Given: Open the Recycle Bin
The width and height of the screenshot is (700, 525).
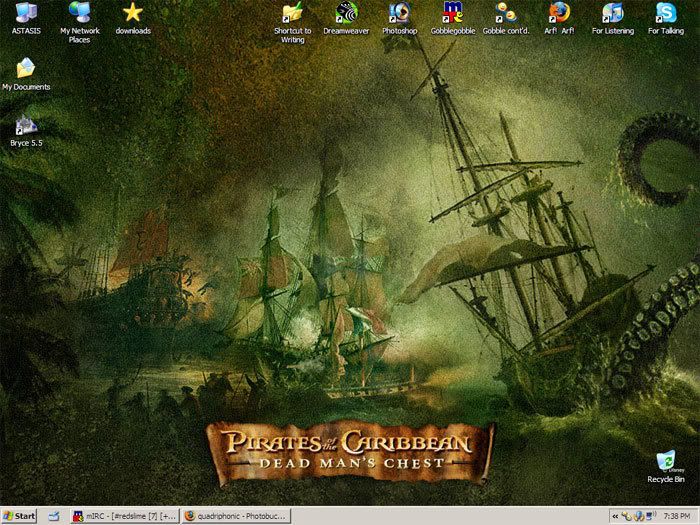Looking at the screenshot, I should click(665, 462).
